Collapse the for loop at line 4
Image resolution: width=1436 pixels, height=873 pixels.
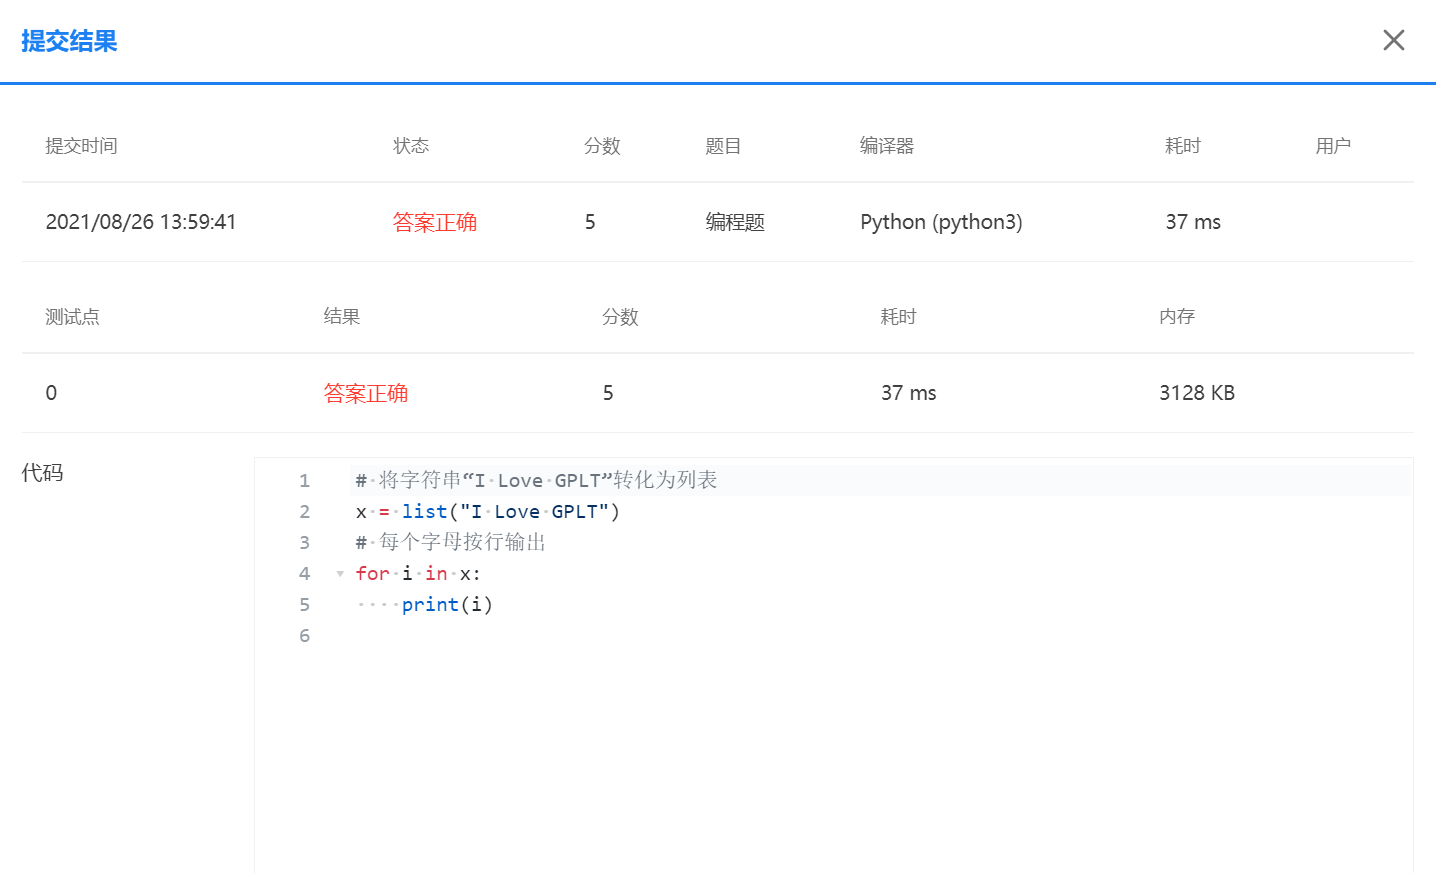339,574
